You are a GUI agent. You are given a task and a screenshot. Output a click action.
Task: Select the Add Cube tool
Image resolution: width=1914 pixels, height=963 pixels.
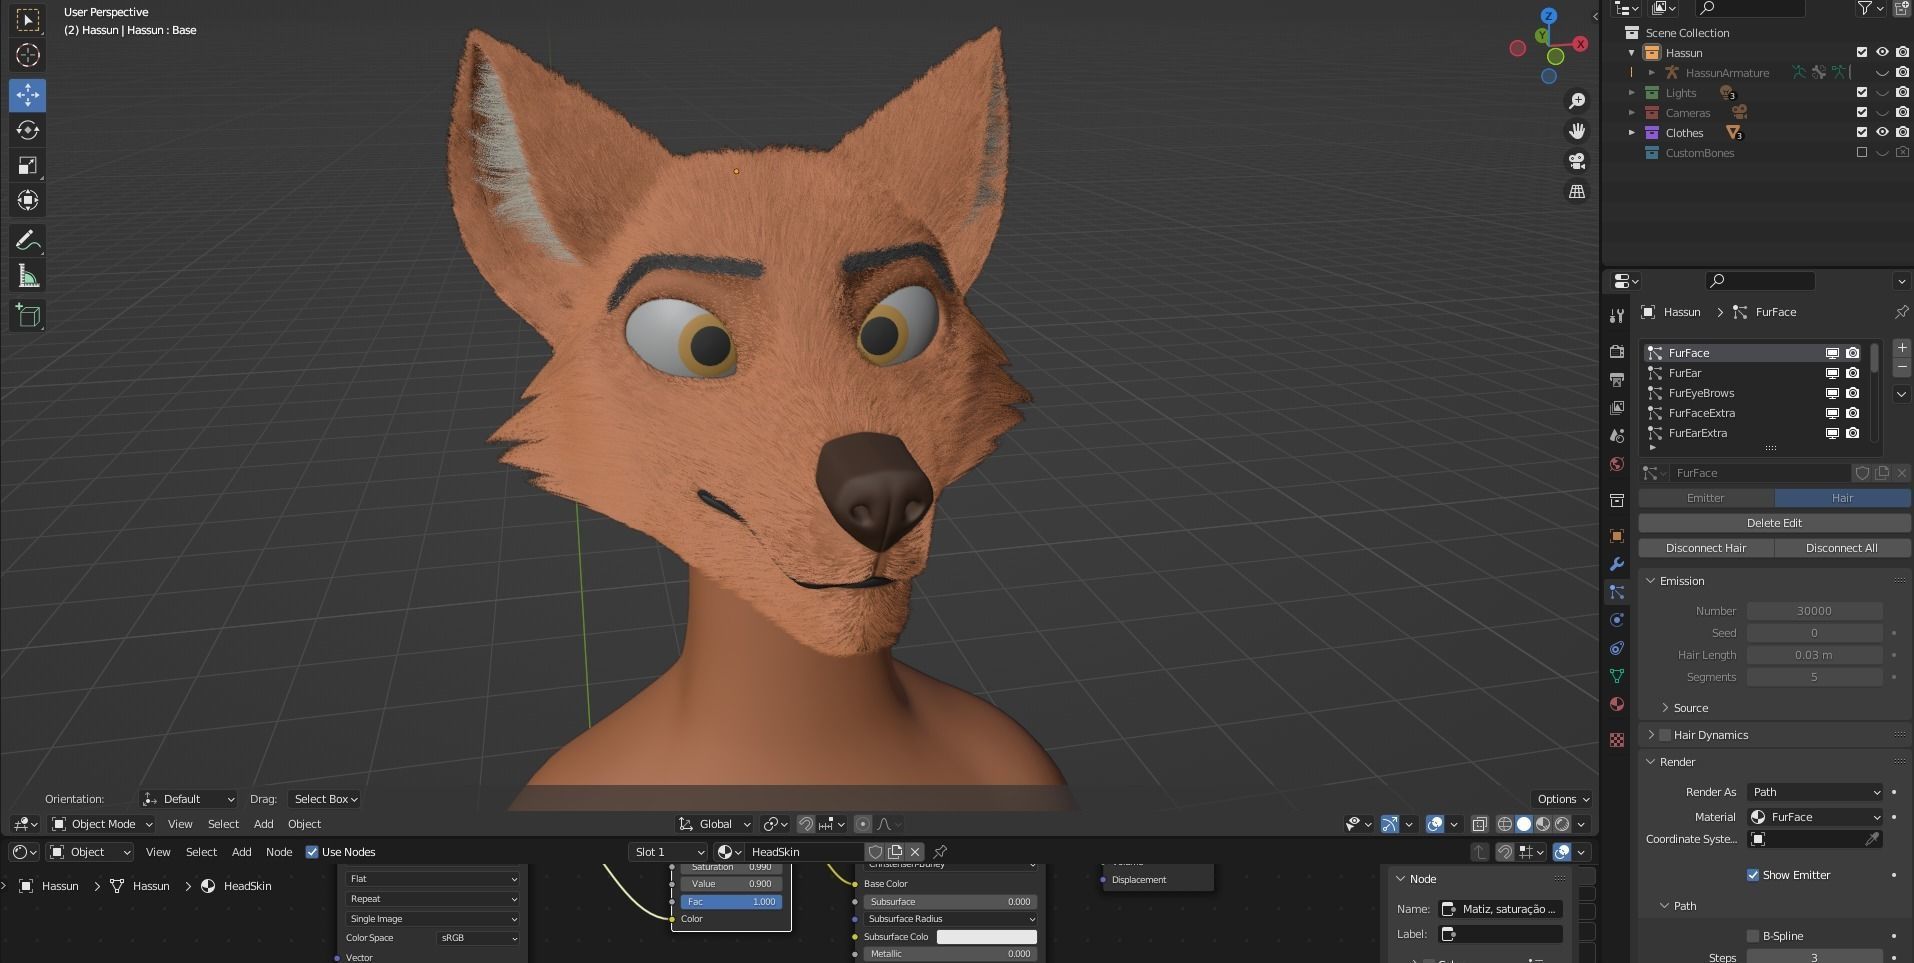coord(28,316)
